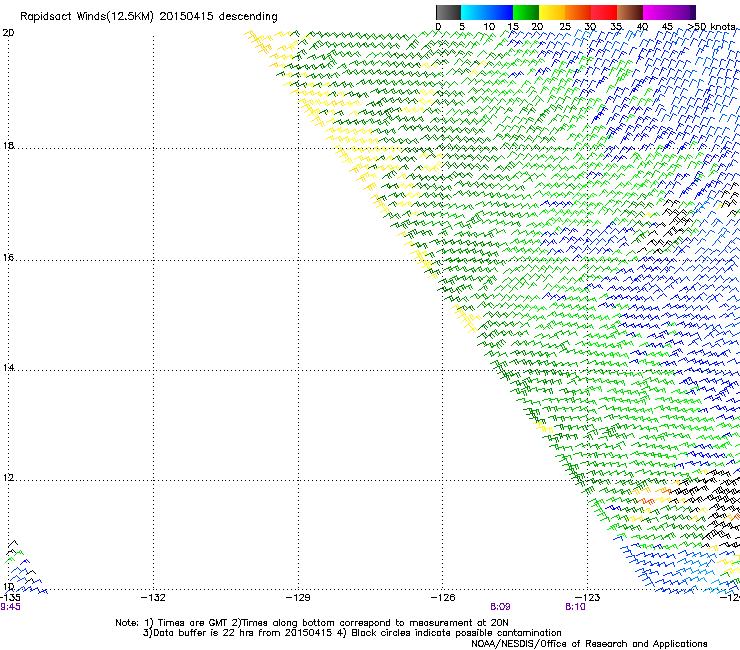Click the gray 0-5 knots legend swatch
740x650 pixels.
pos(448,12)
